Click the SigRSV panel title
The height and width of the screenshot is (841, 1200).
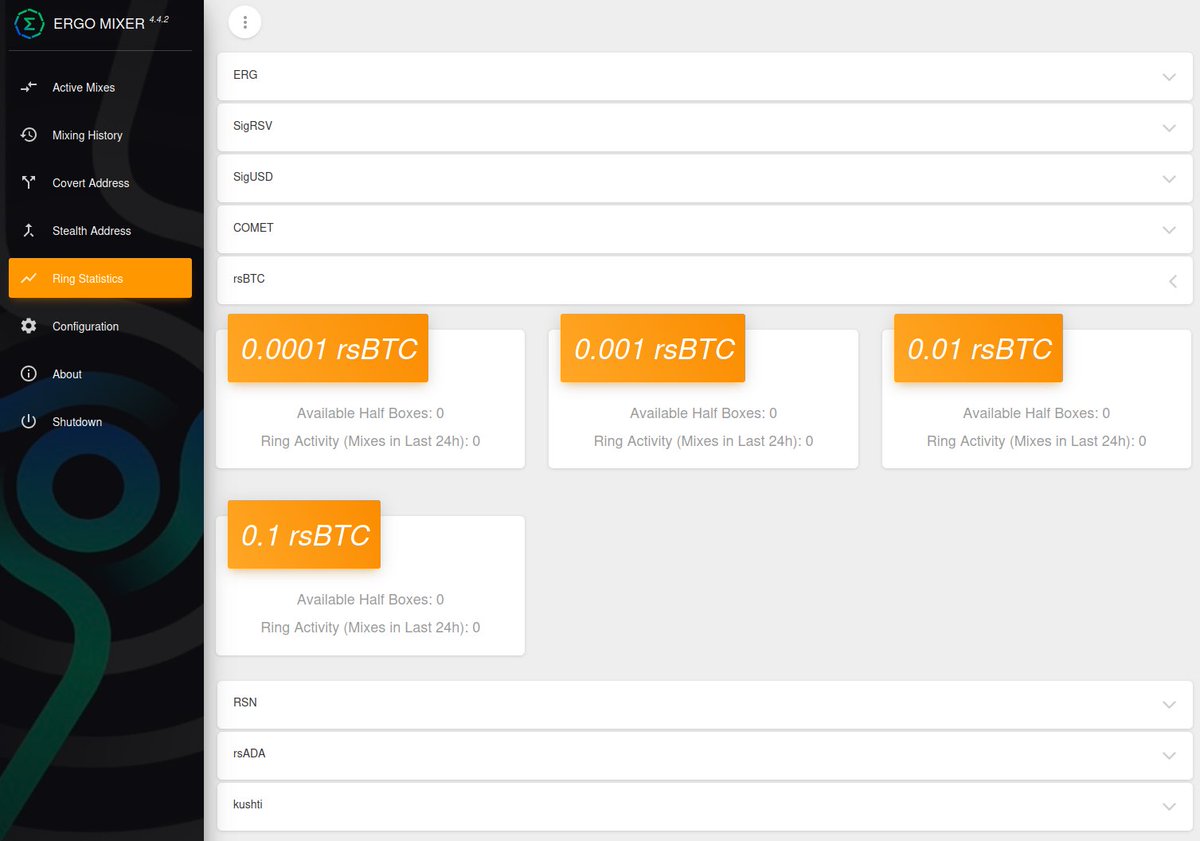252,126
